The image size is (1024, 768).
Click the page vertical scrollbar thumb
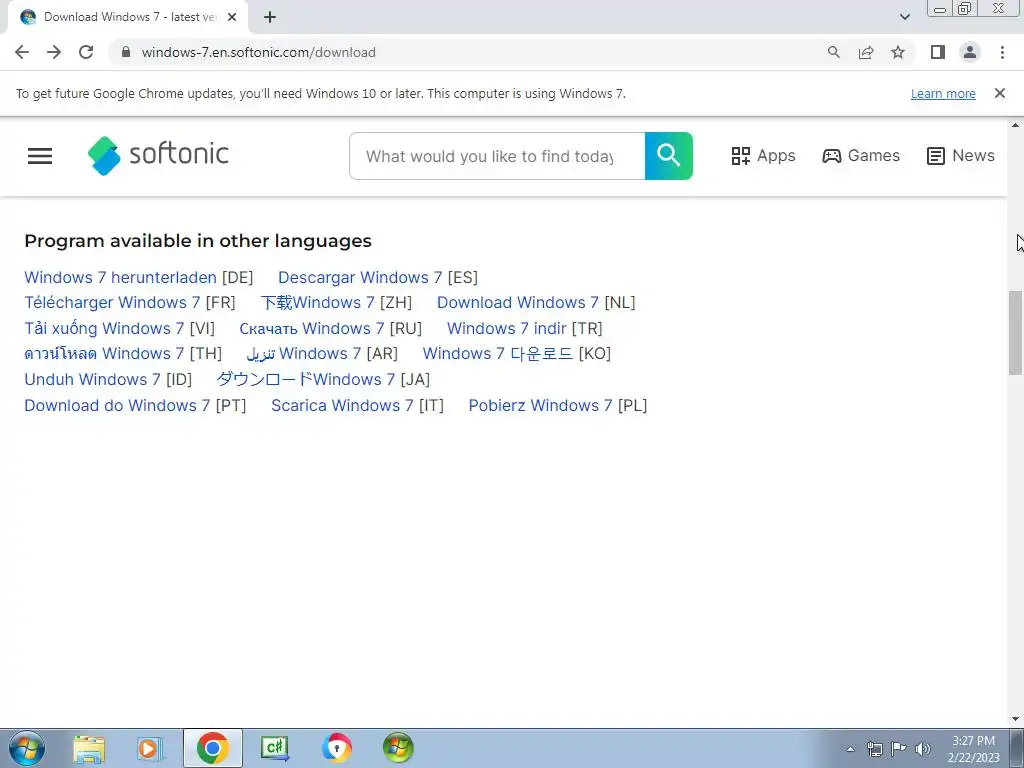[x=1015, y=332]
